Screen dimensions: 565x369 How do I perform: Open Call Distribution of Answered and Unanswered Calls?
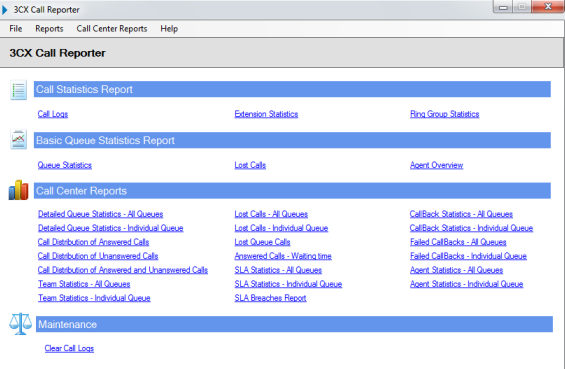(123, 270)
